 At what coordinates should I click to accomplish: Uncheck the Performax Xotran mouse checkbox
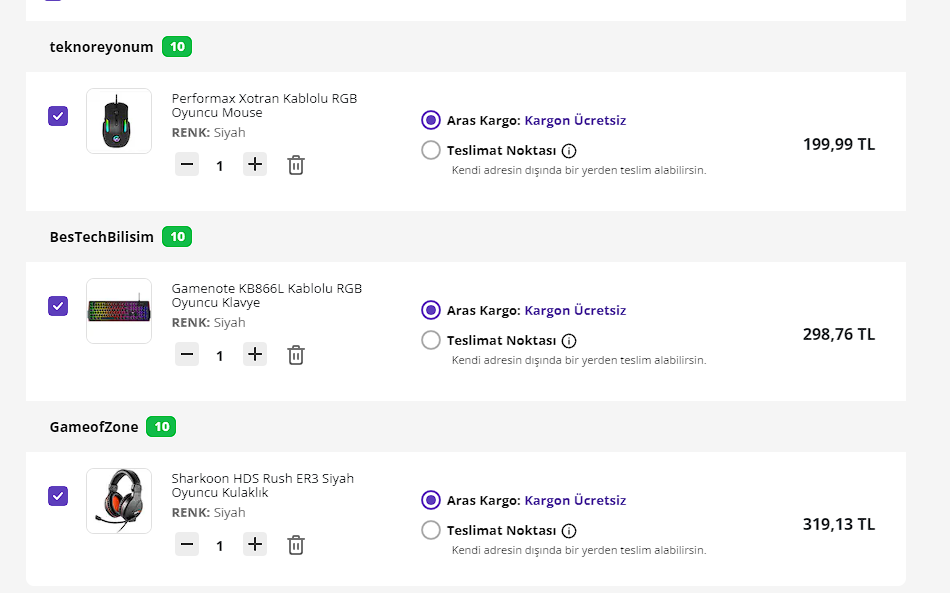58,116
